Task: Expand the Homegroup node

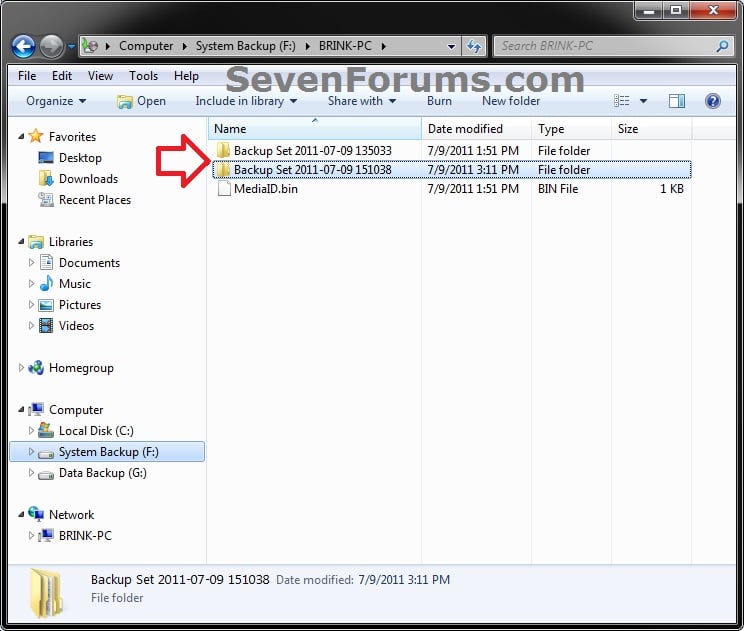Action: tap(21, 368)
